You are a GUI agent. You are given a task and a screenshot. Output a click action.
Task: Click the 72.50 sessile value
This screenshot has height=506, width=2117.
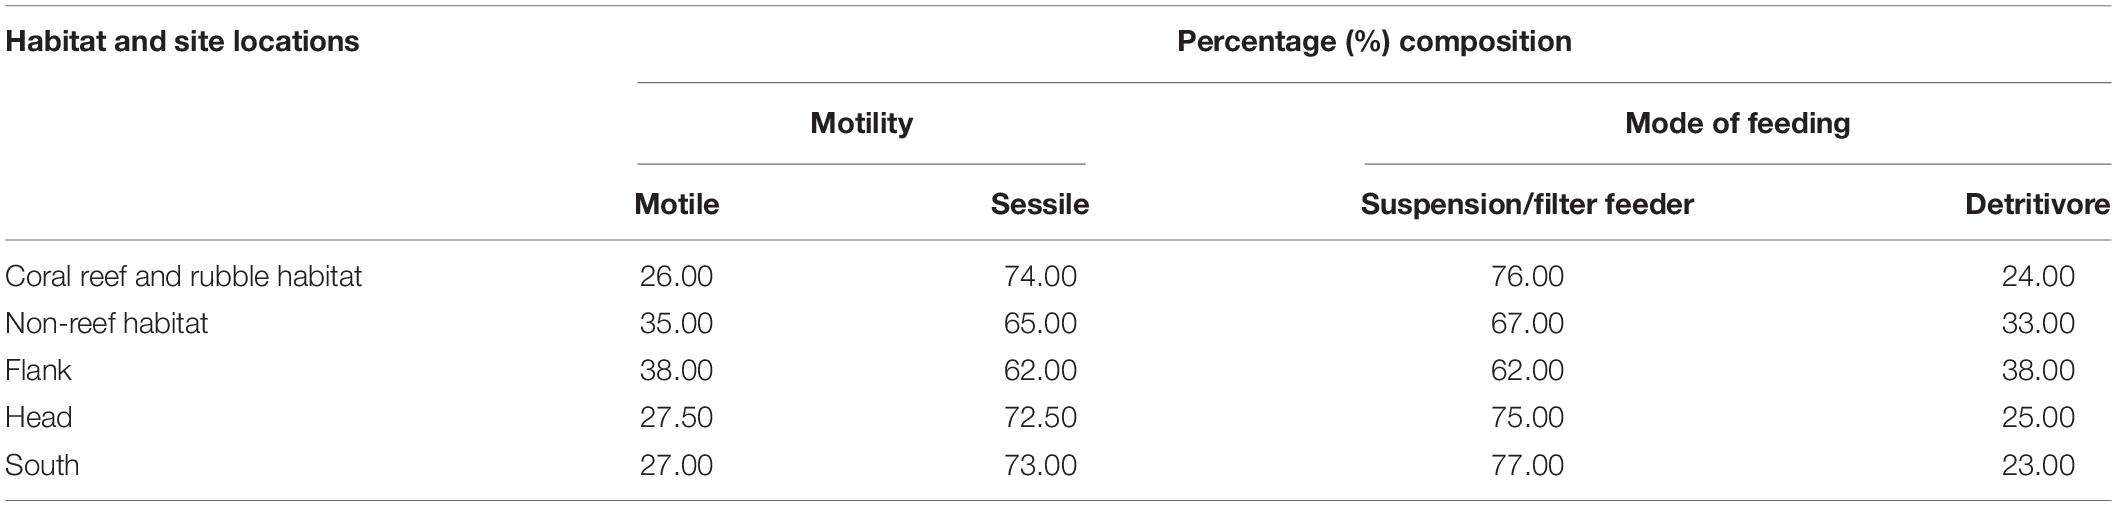1040,417
